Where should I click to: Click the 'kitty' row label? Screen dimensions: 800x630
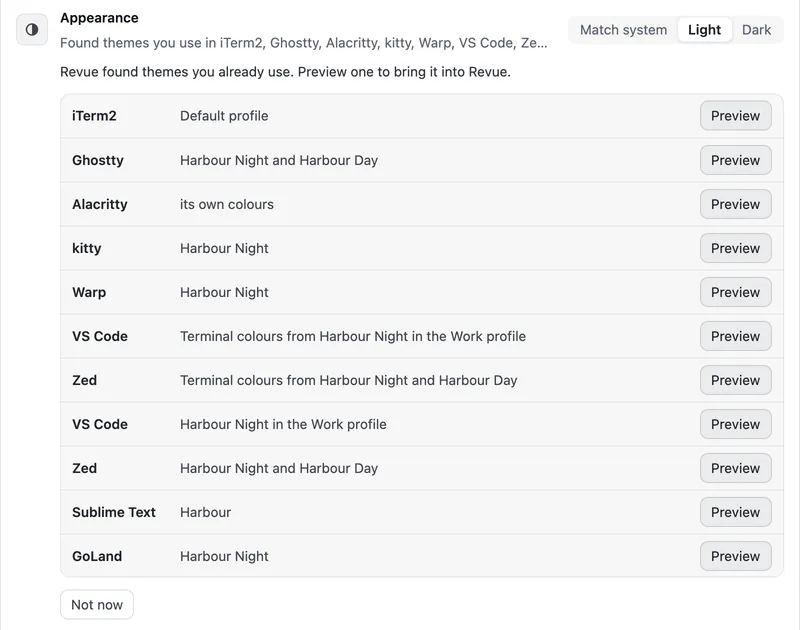(87, 248)
